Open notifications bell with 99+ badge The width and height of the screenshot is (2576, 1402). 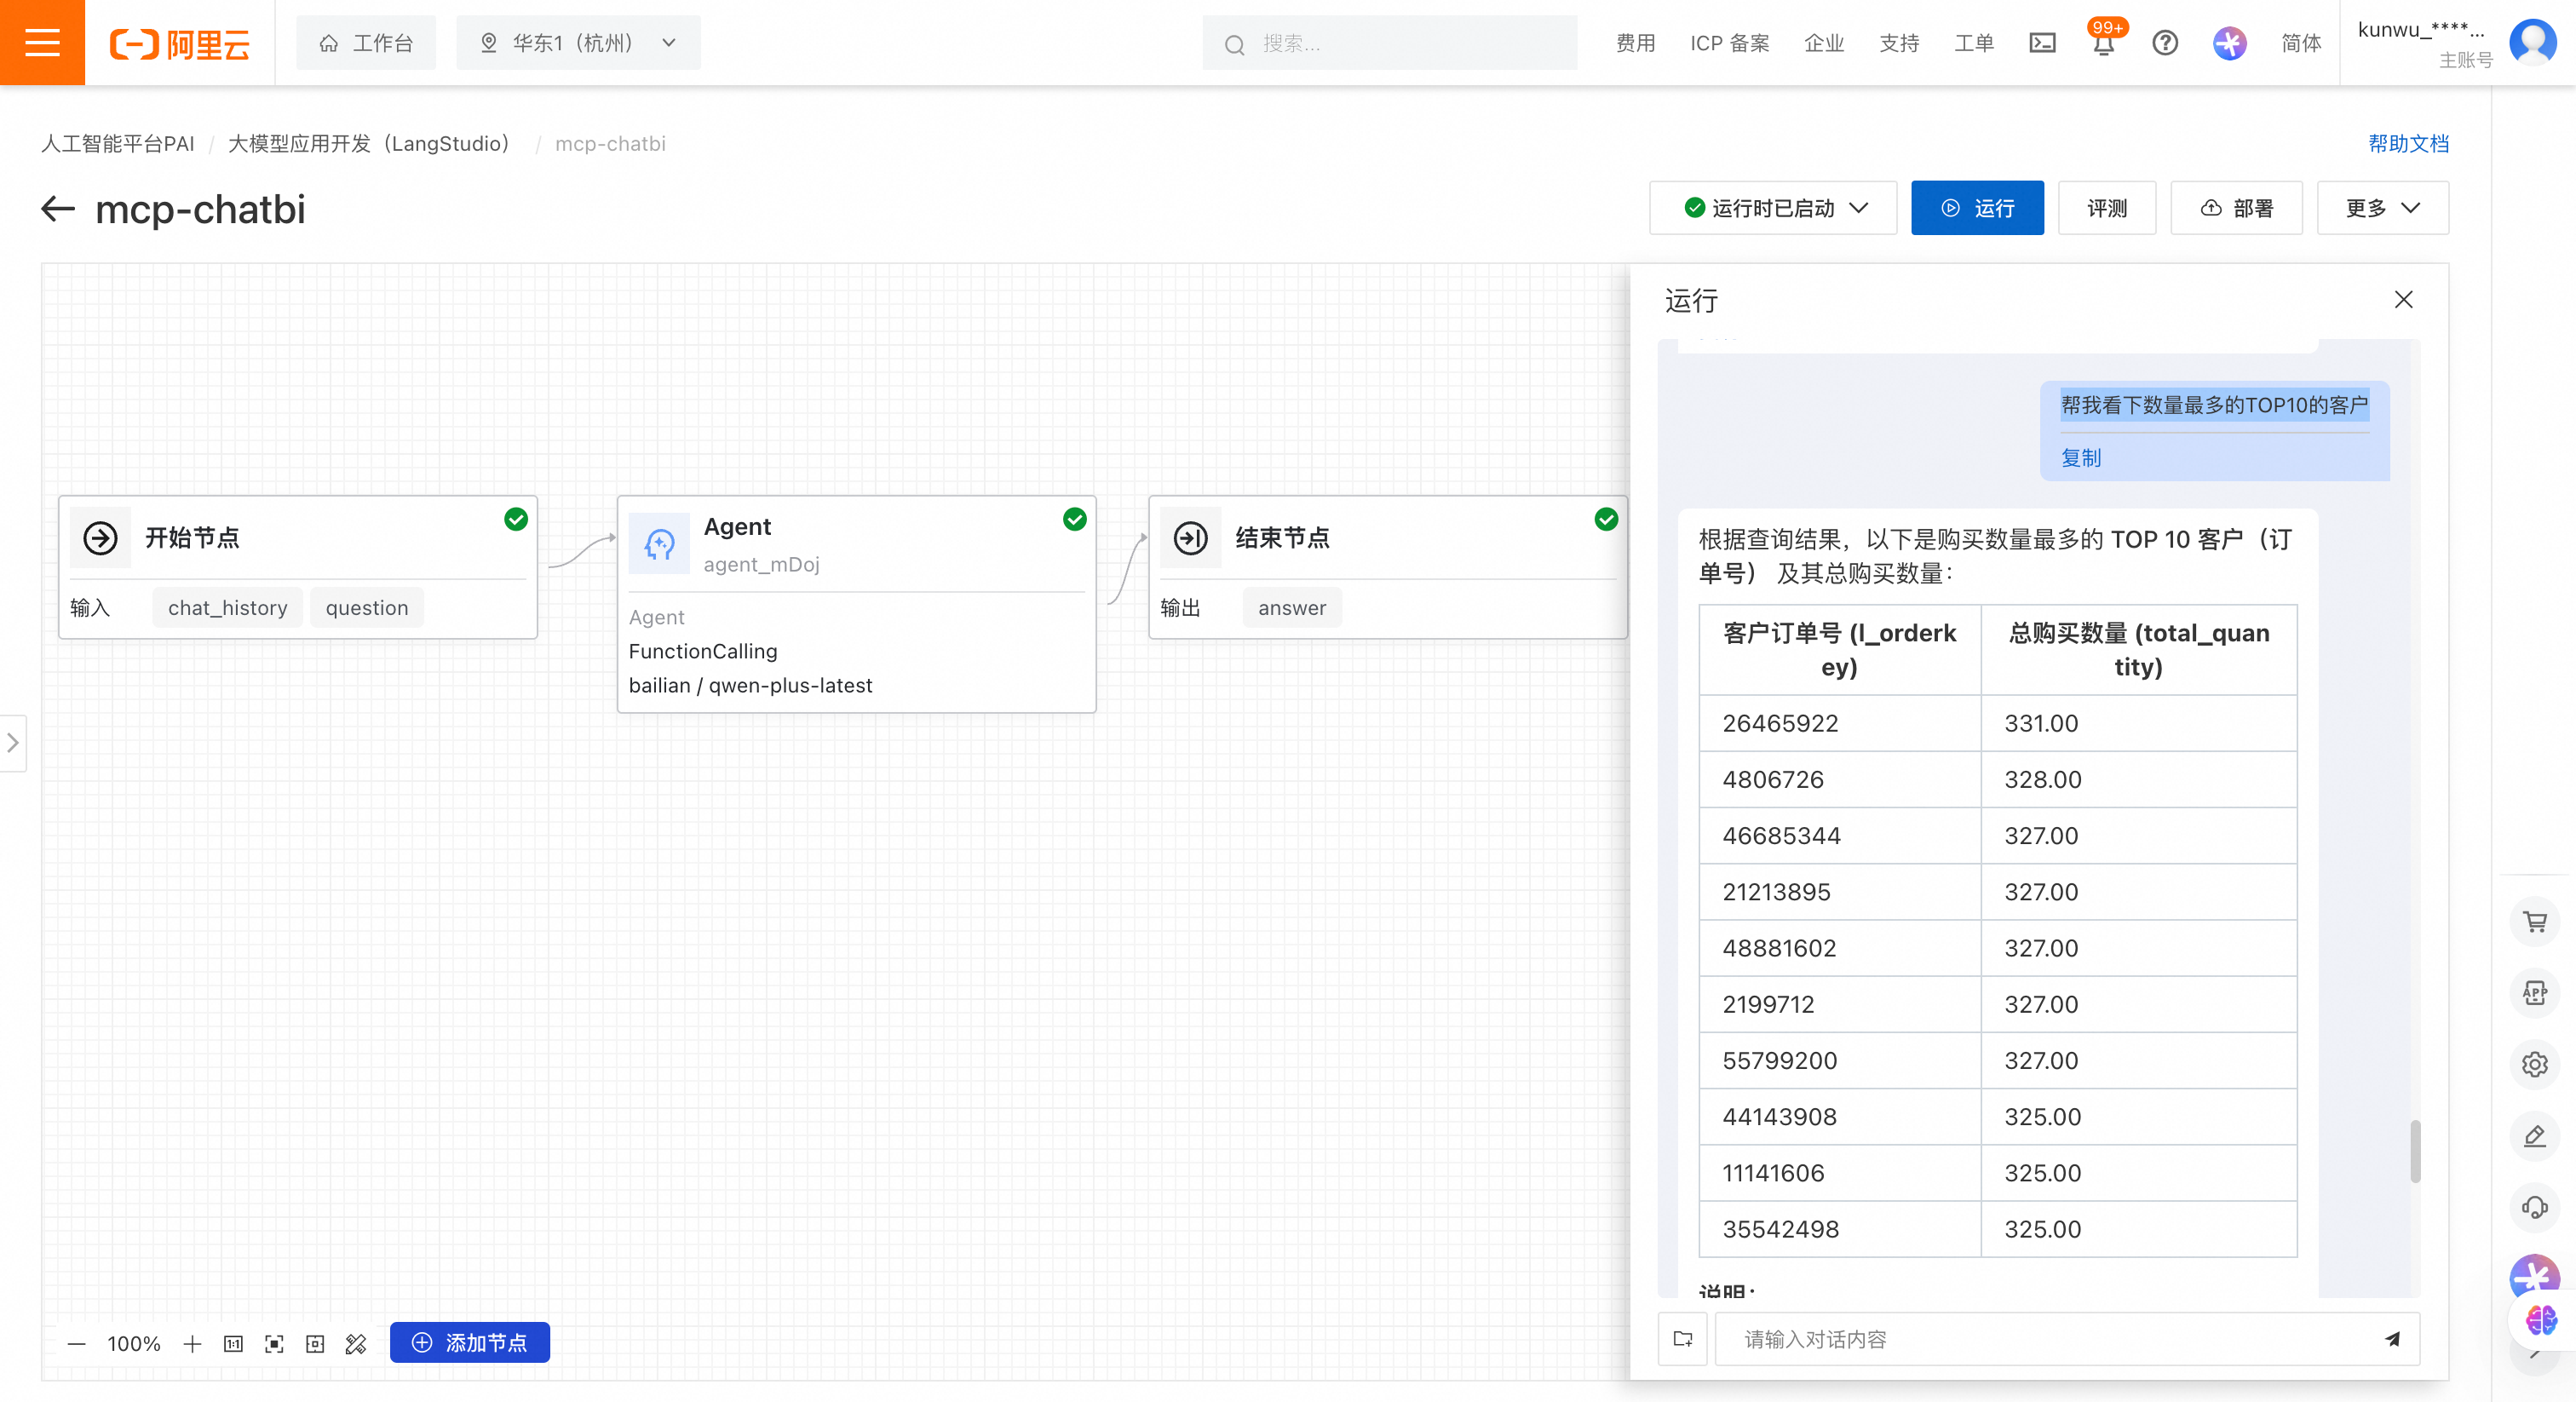tap(2104, 42)
